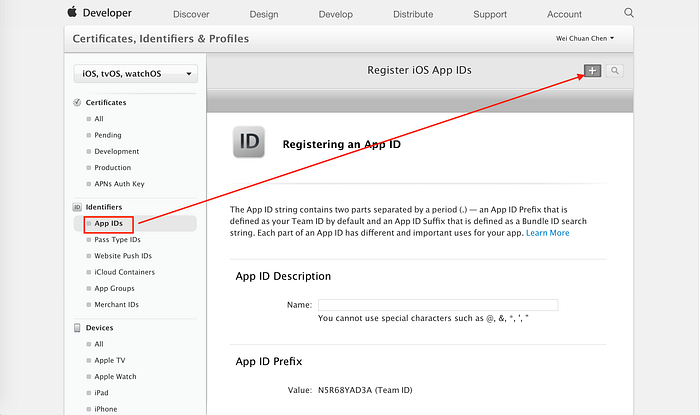This screenshot has width=700, height=415.
Task: Open the Support menu
Action: (x=490, y=14)
